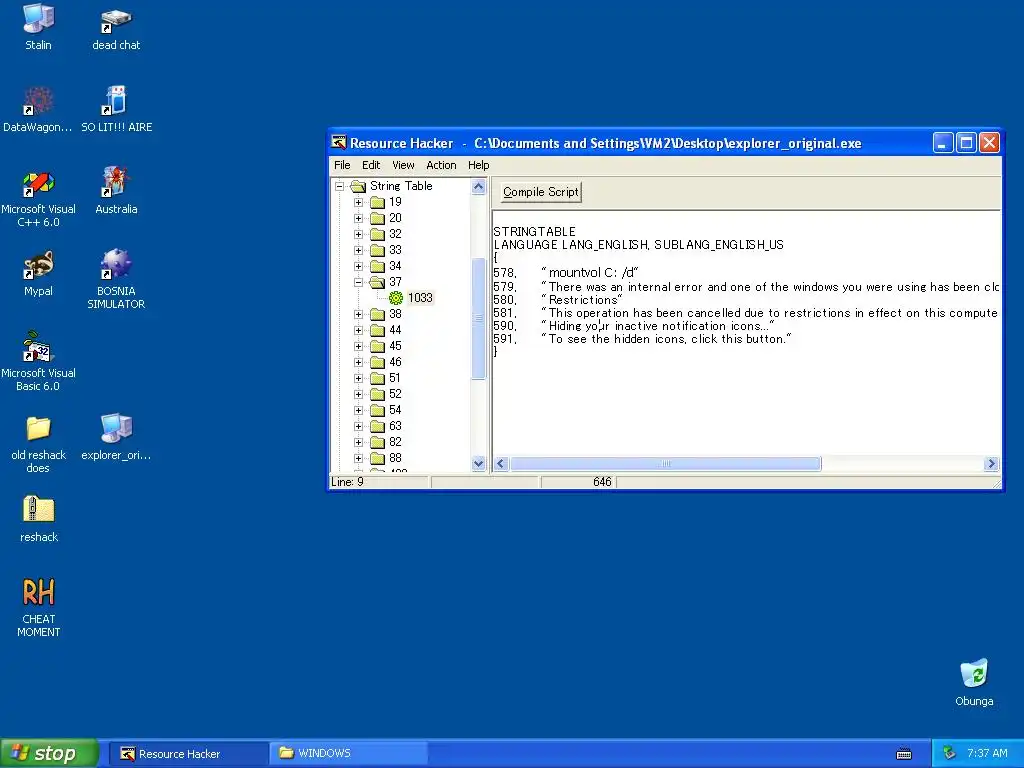The image size is (1024, 768).
Task: Expand folder 32 in the tree
Action: pyautogui.click(x=359, y=234)
